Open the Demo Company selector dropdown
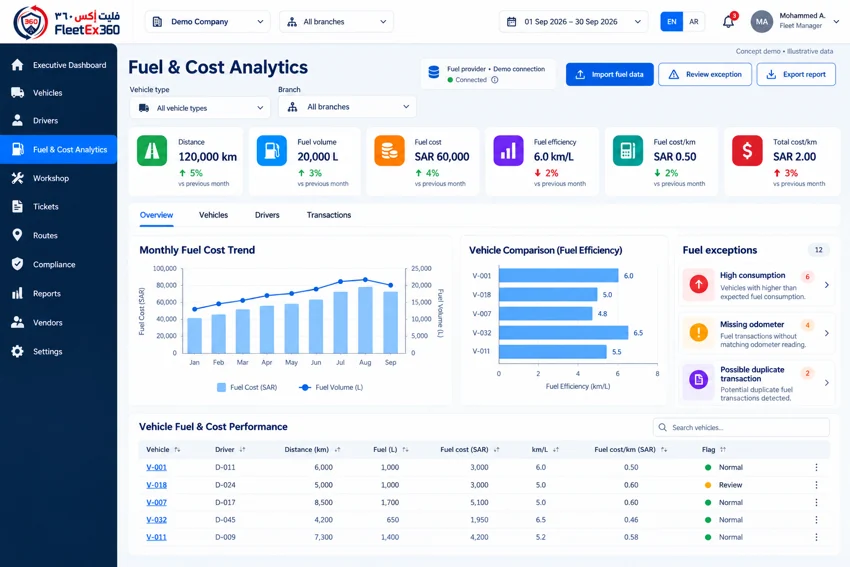The width and height of the screenshot is (850, 567). click(x=208, y=22)
